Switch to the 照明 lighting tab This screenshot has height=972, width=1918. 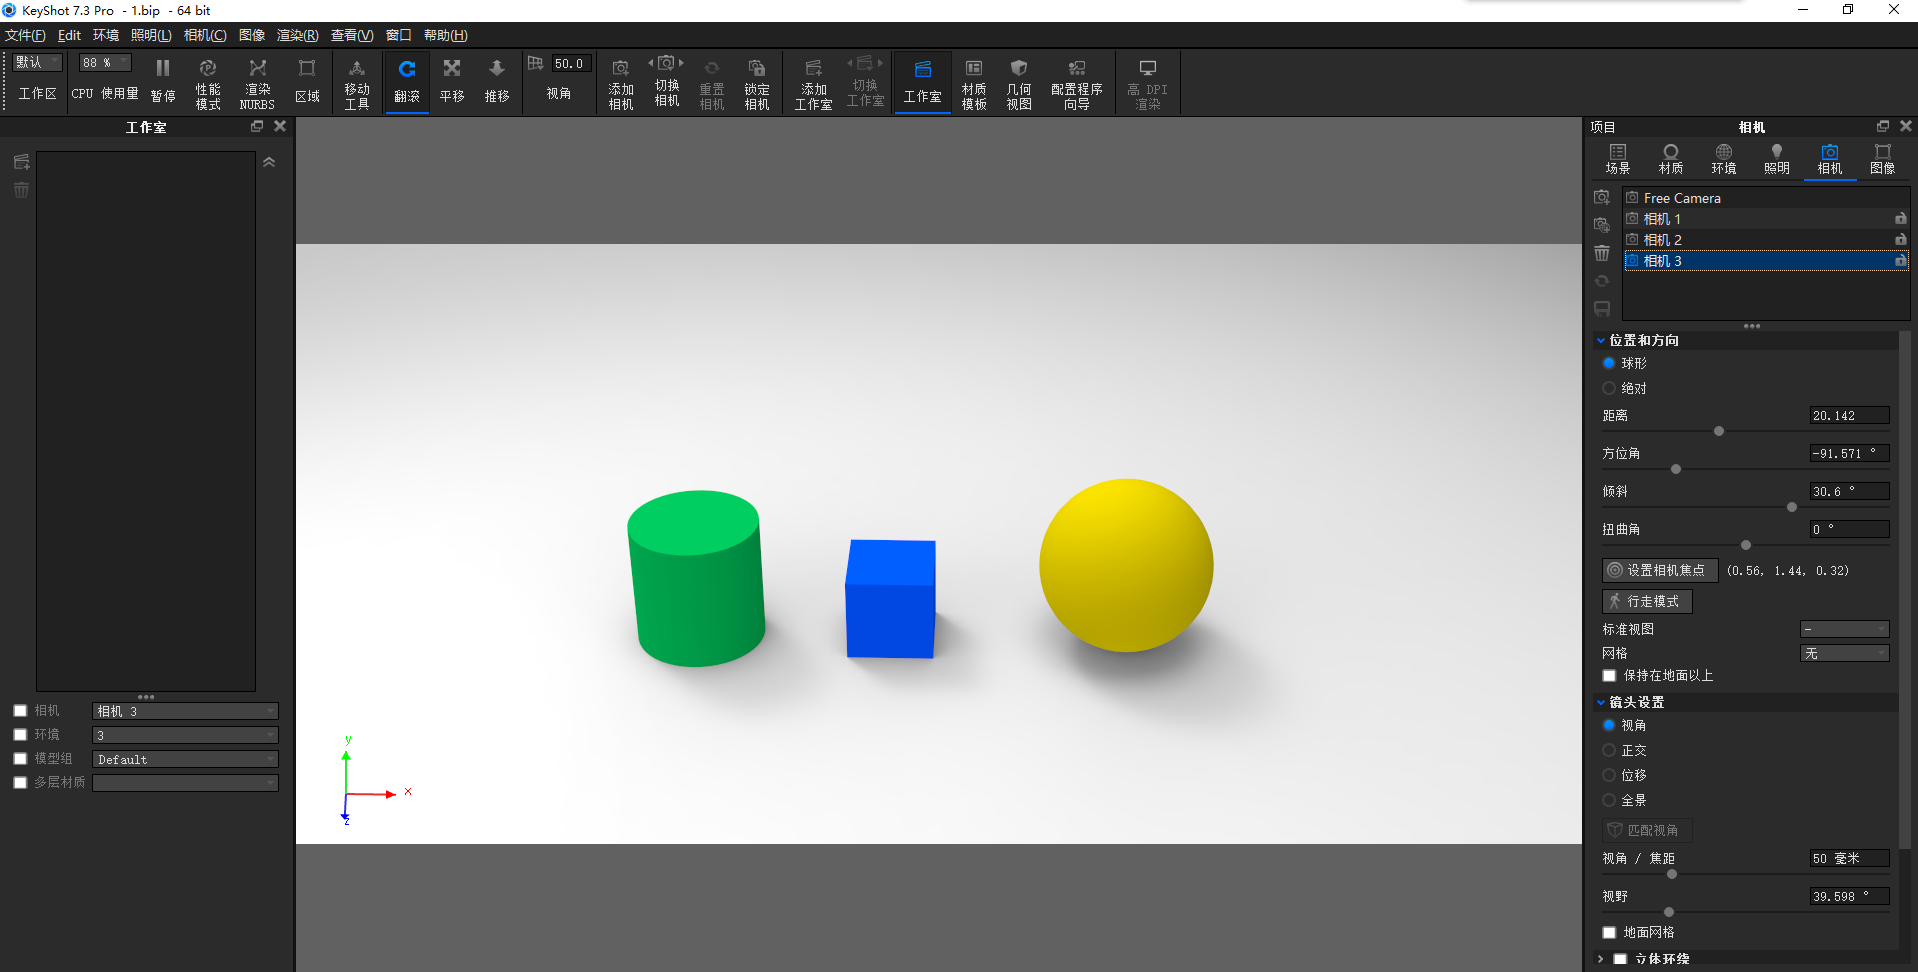(1777, 159)
